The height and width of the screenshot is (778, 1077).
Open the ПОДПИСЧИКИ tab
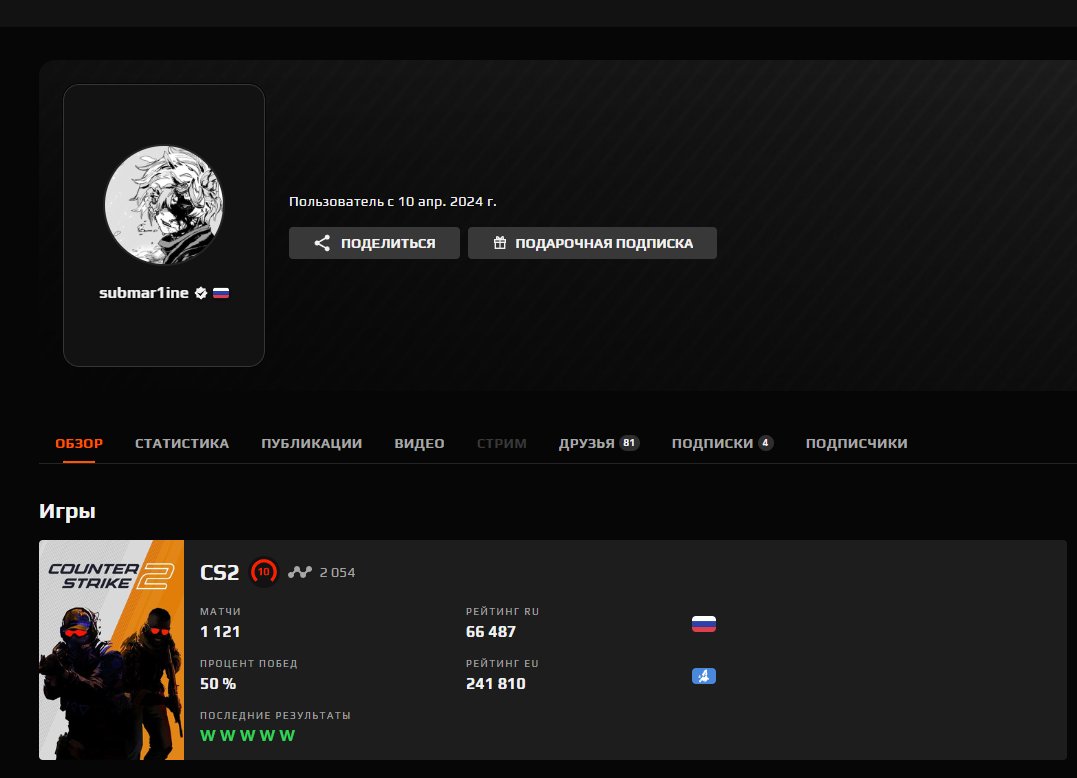[857, 443]
